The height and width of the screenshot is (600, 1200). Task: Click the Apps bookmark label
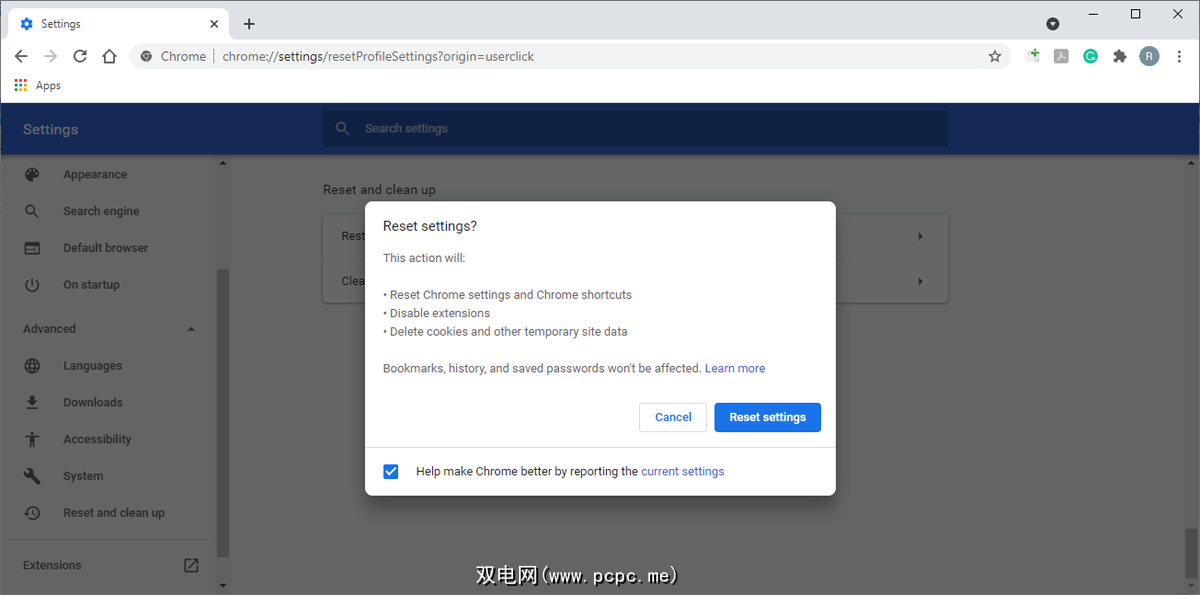[48, 86]
